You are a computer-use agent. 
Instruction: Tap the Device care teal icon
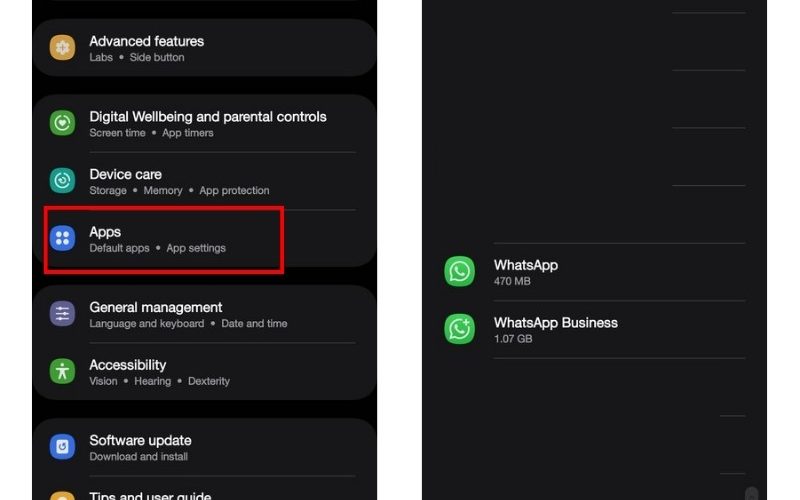pos(62,181)
